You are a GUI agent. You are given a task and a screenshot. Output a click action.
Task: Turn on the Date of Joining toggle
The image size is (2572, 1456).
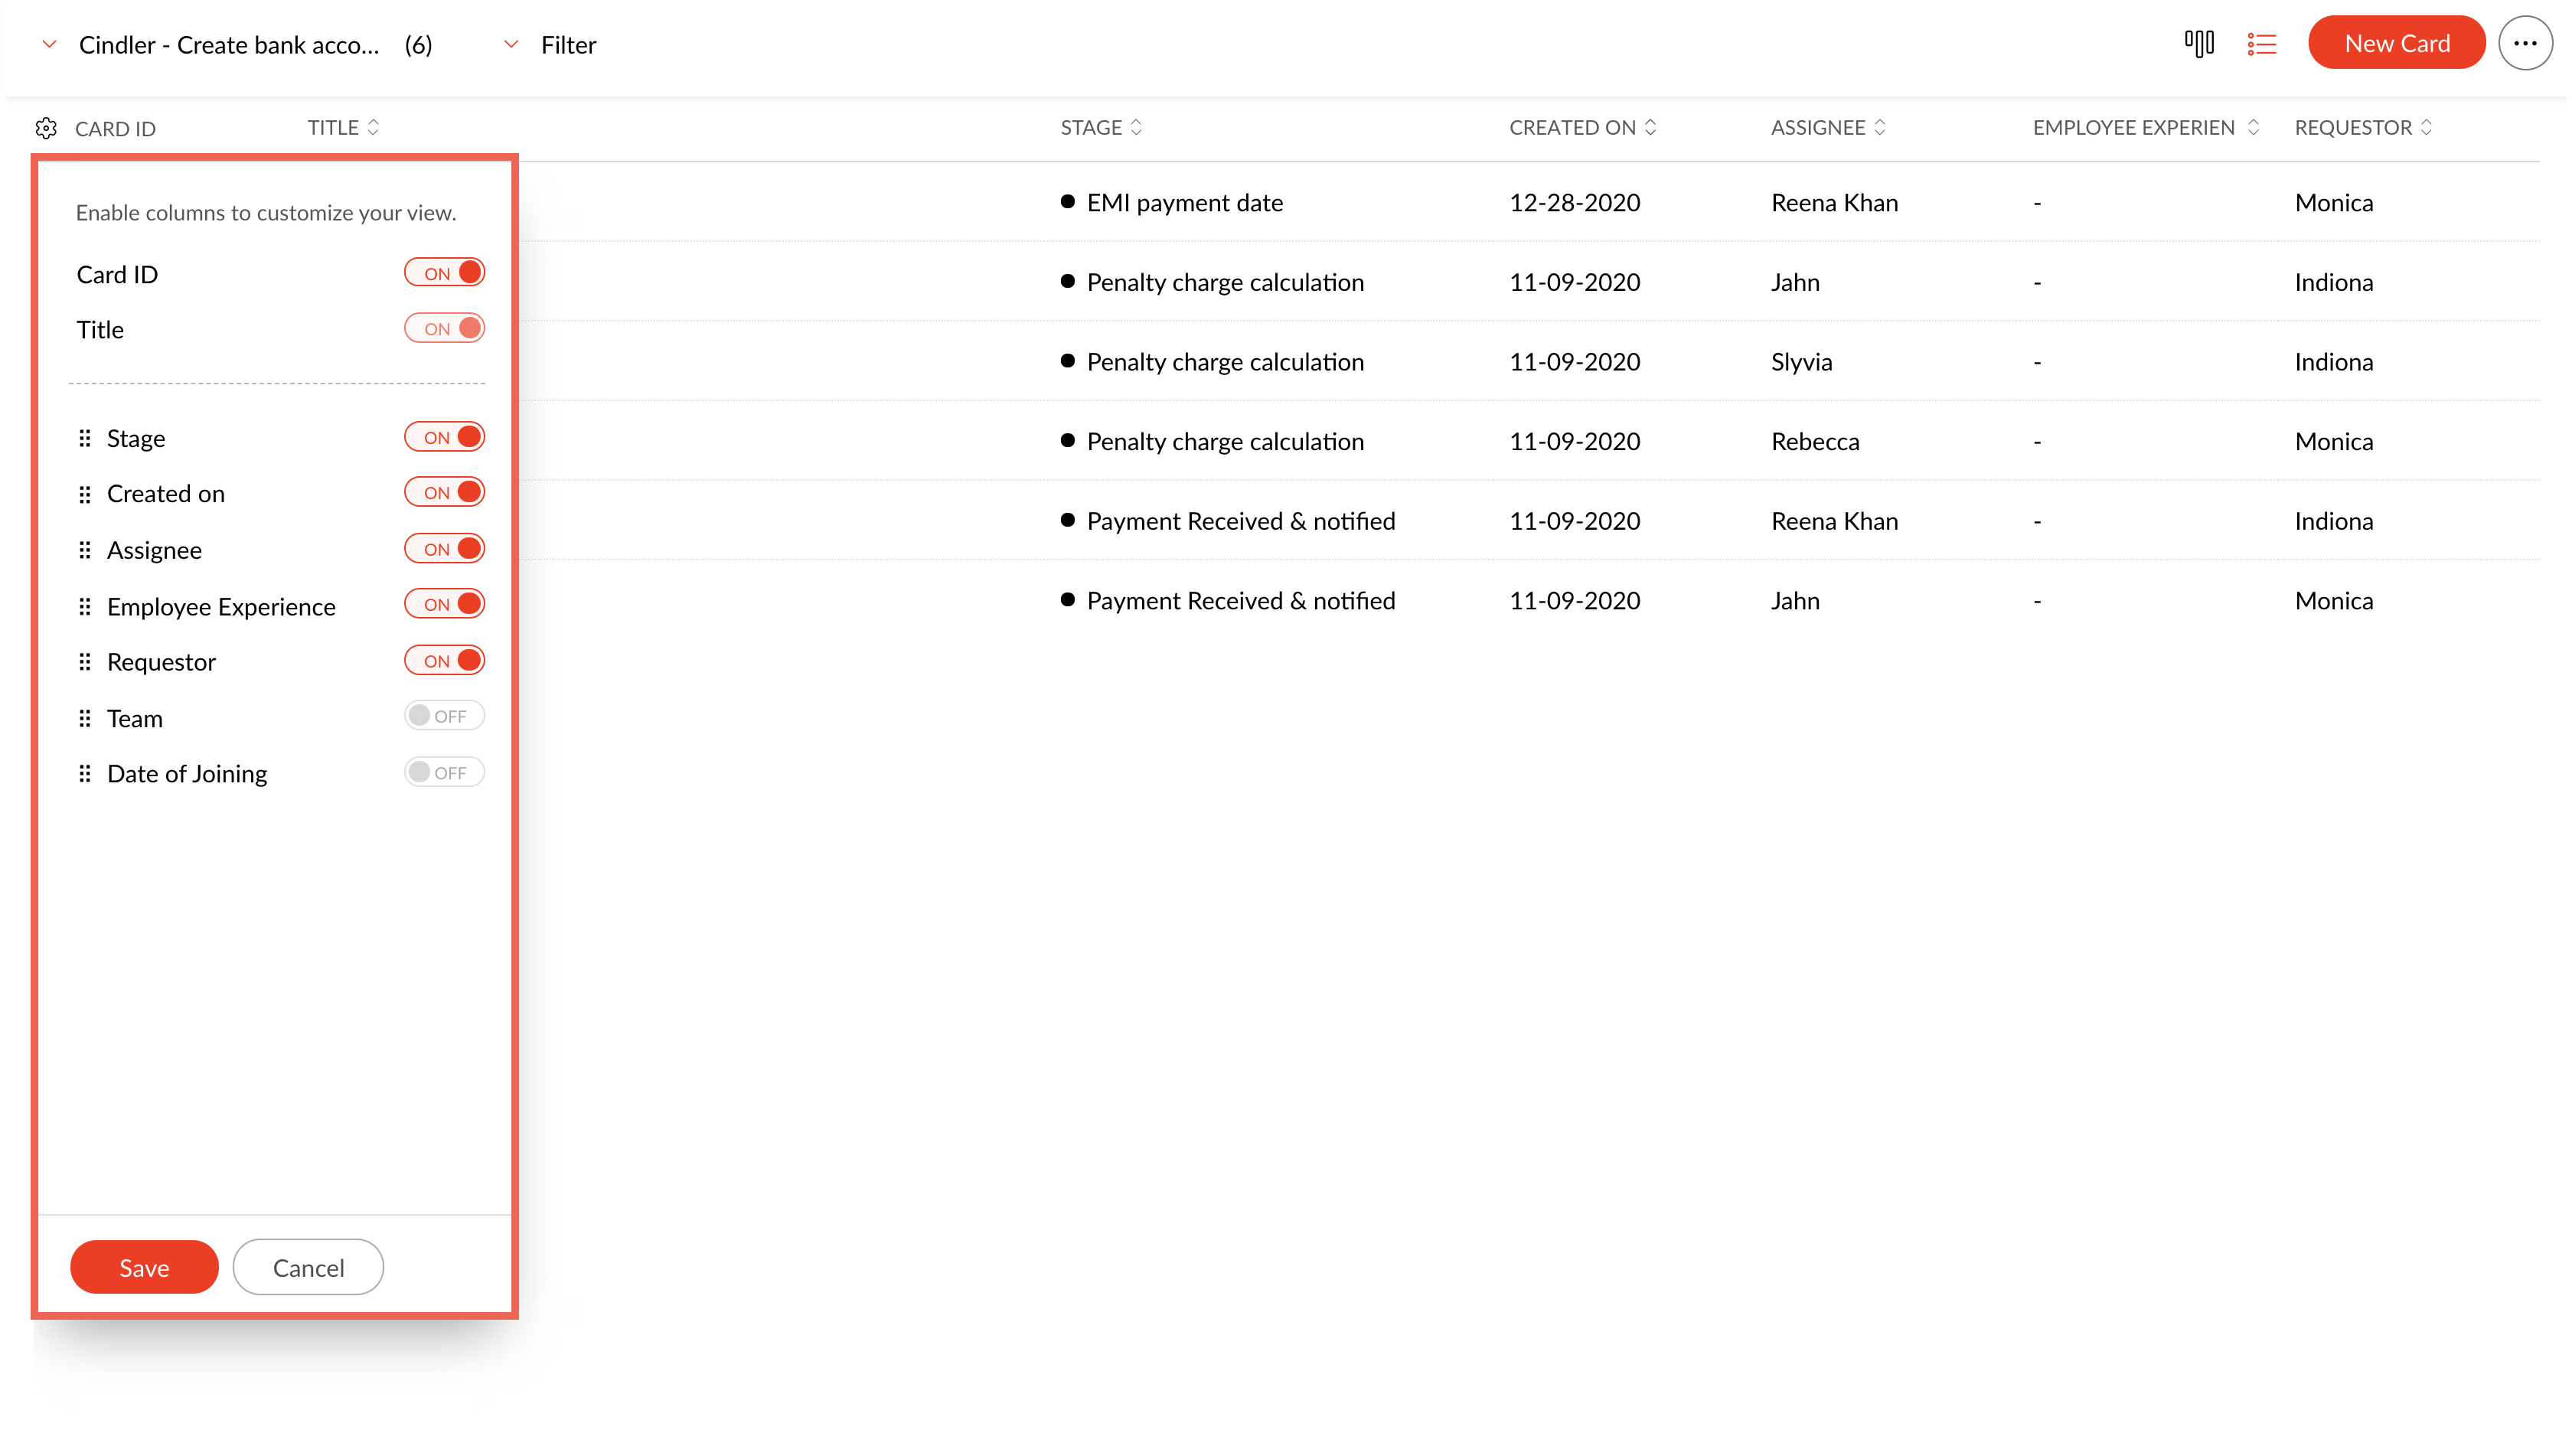point(444,772)
